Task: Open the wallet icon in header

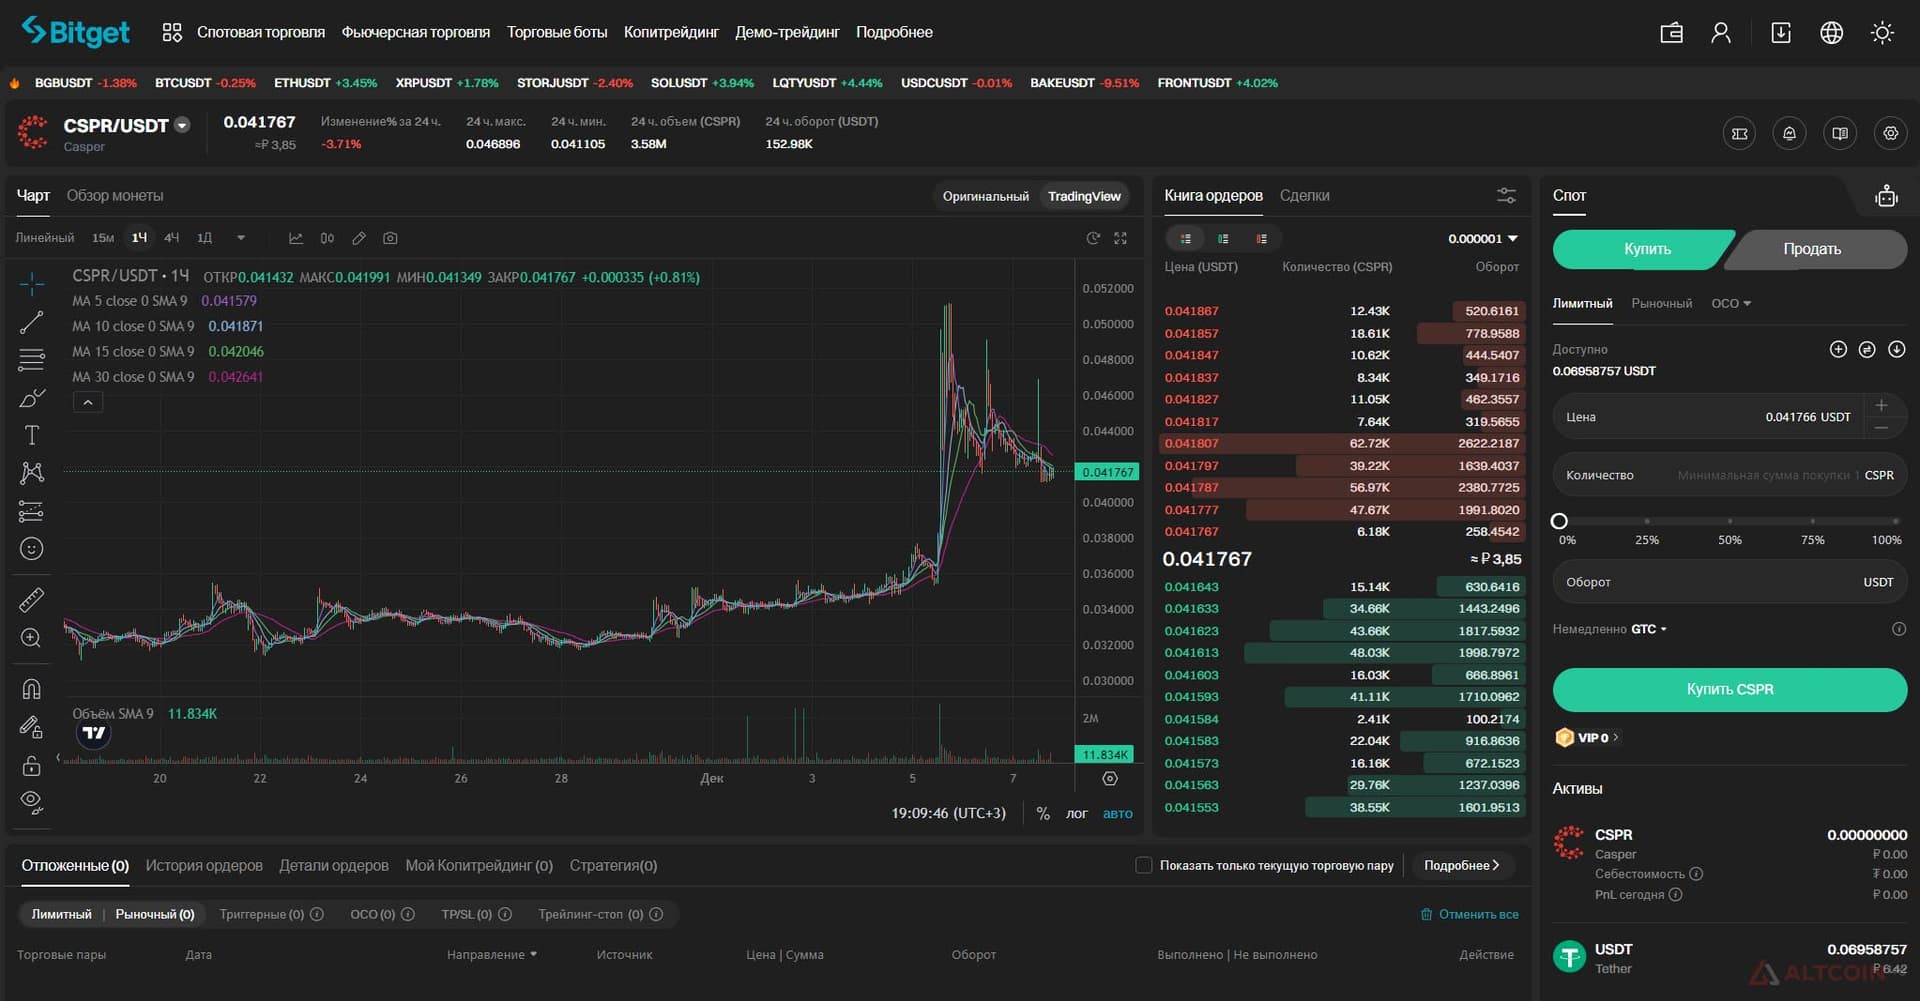Action: tap(1672, 33)
